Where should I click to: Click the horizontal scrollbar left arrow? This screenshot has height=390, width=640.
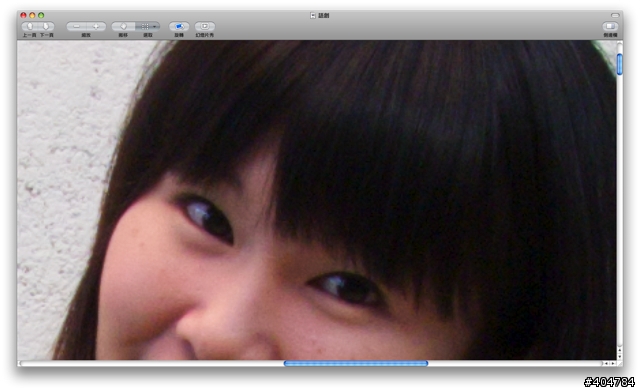606,363
